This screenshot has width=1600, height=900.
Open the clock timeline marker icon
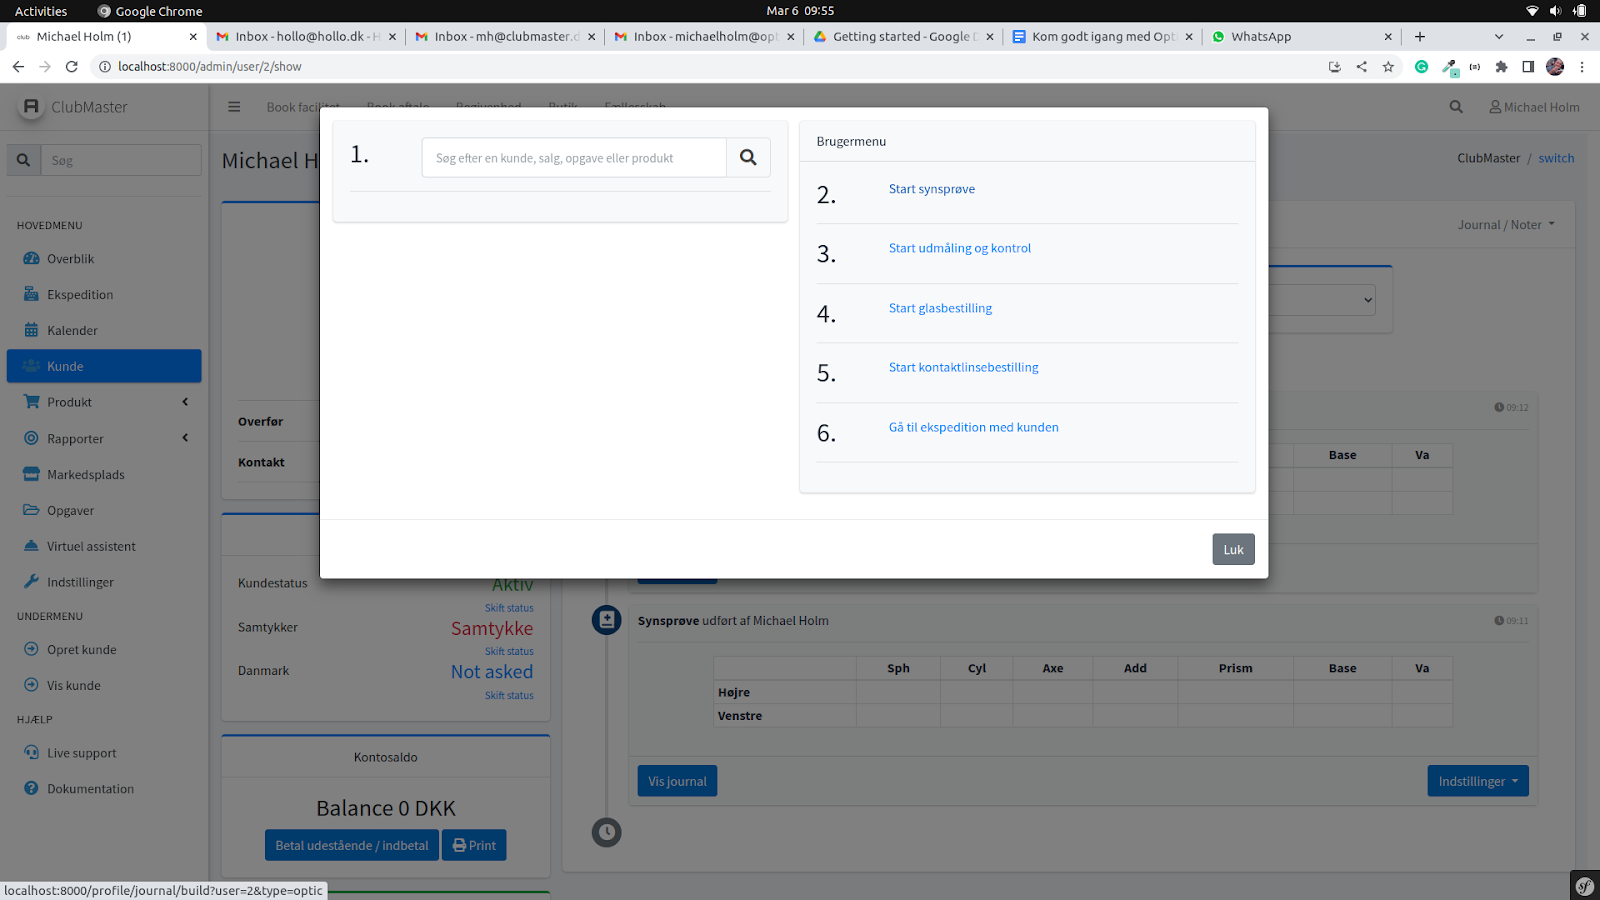pyautogui.click(x=606, y=832)
